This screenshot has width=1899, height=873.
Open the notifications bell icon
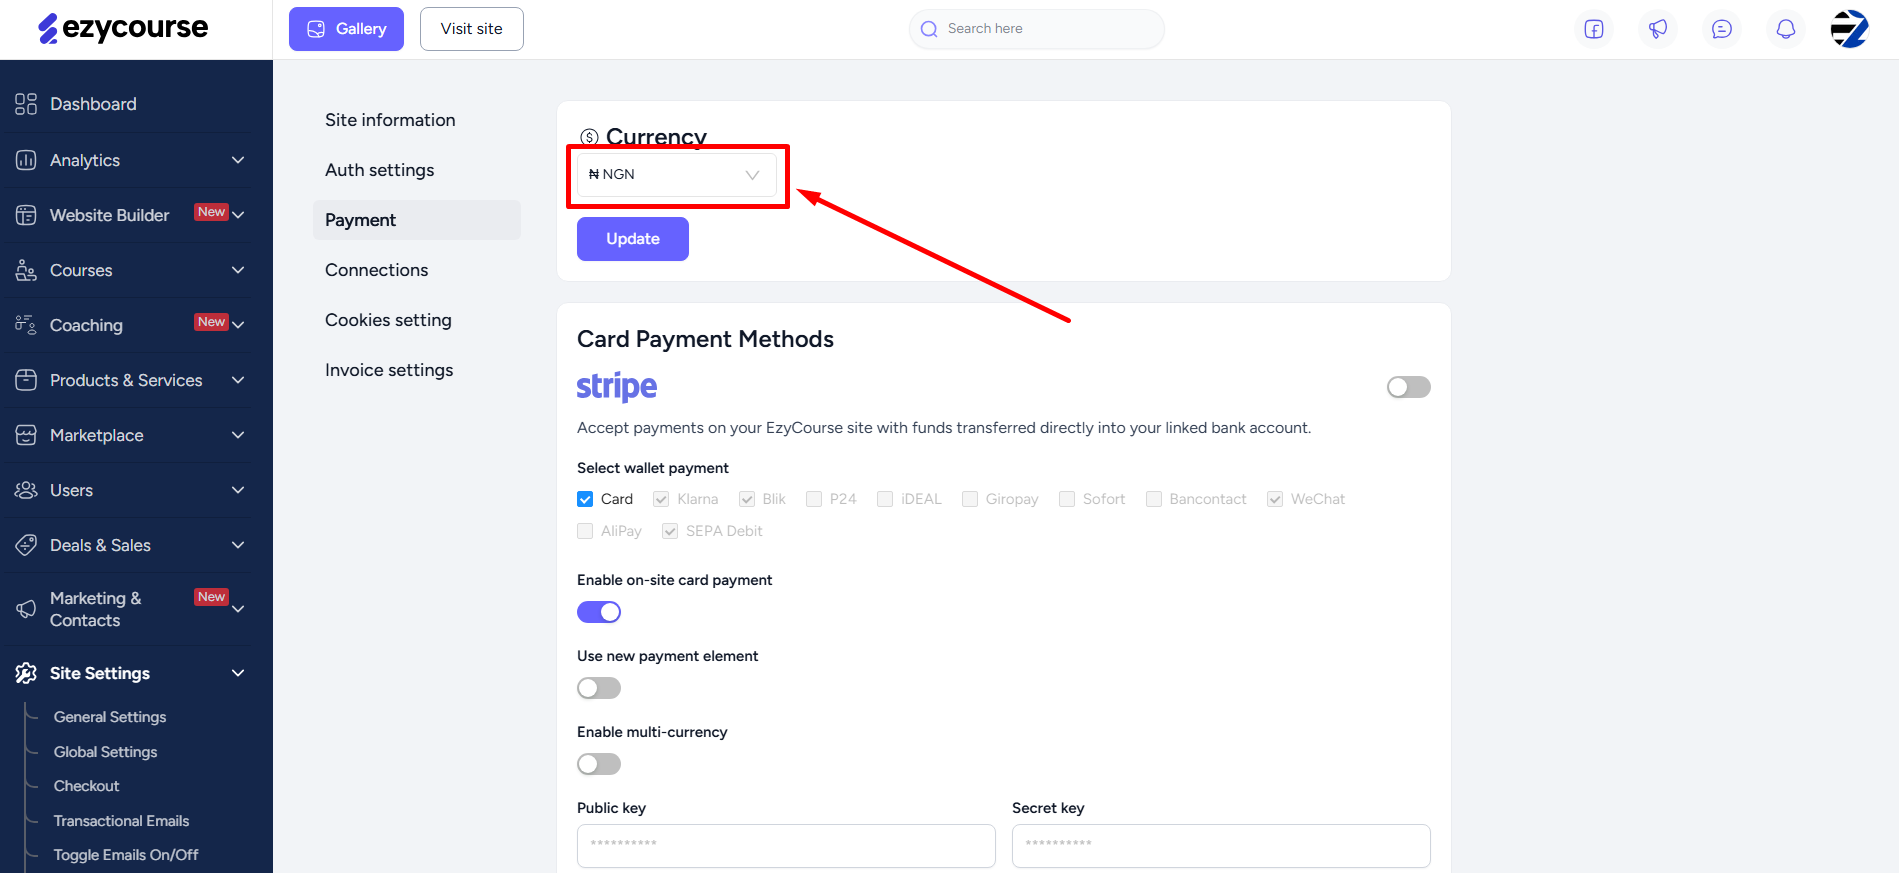(1786, 29)
